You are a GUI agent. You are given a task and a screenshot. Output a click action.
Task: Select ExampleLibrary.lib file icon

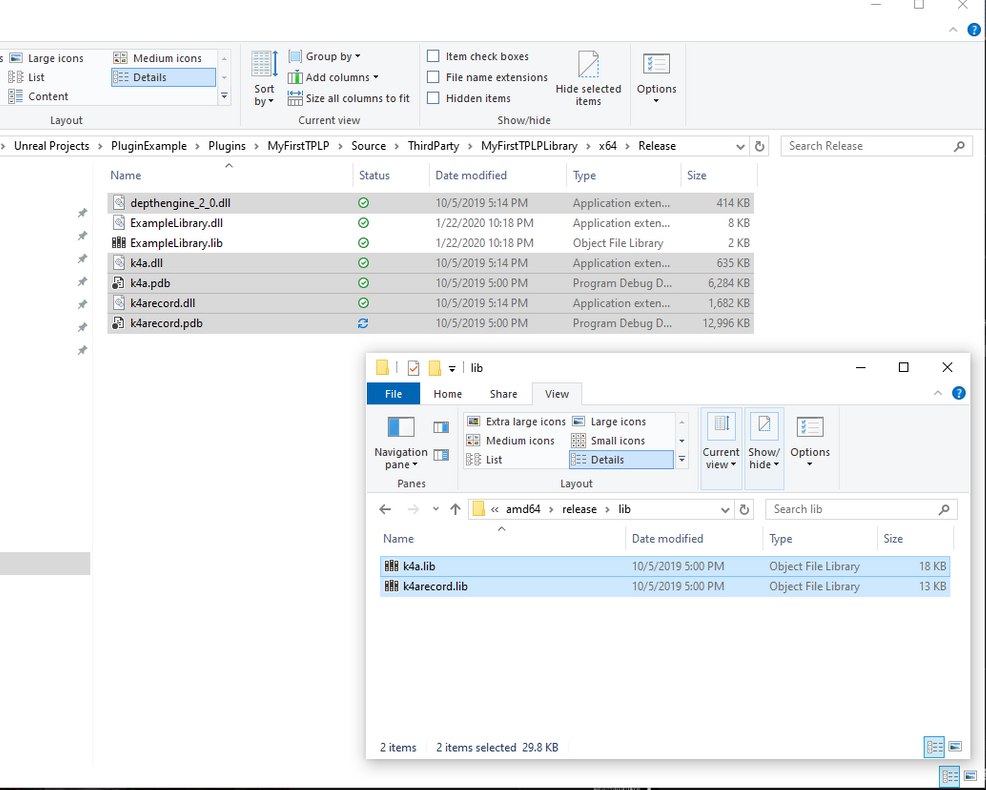click(x=119, y=243)
